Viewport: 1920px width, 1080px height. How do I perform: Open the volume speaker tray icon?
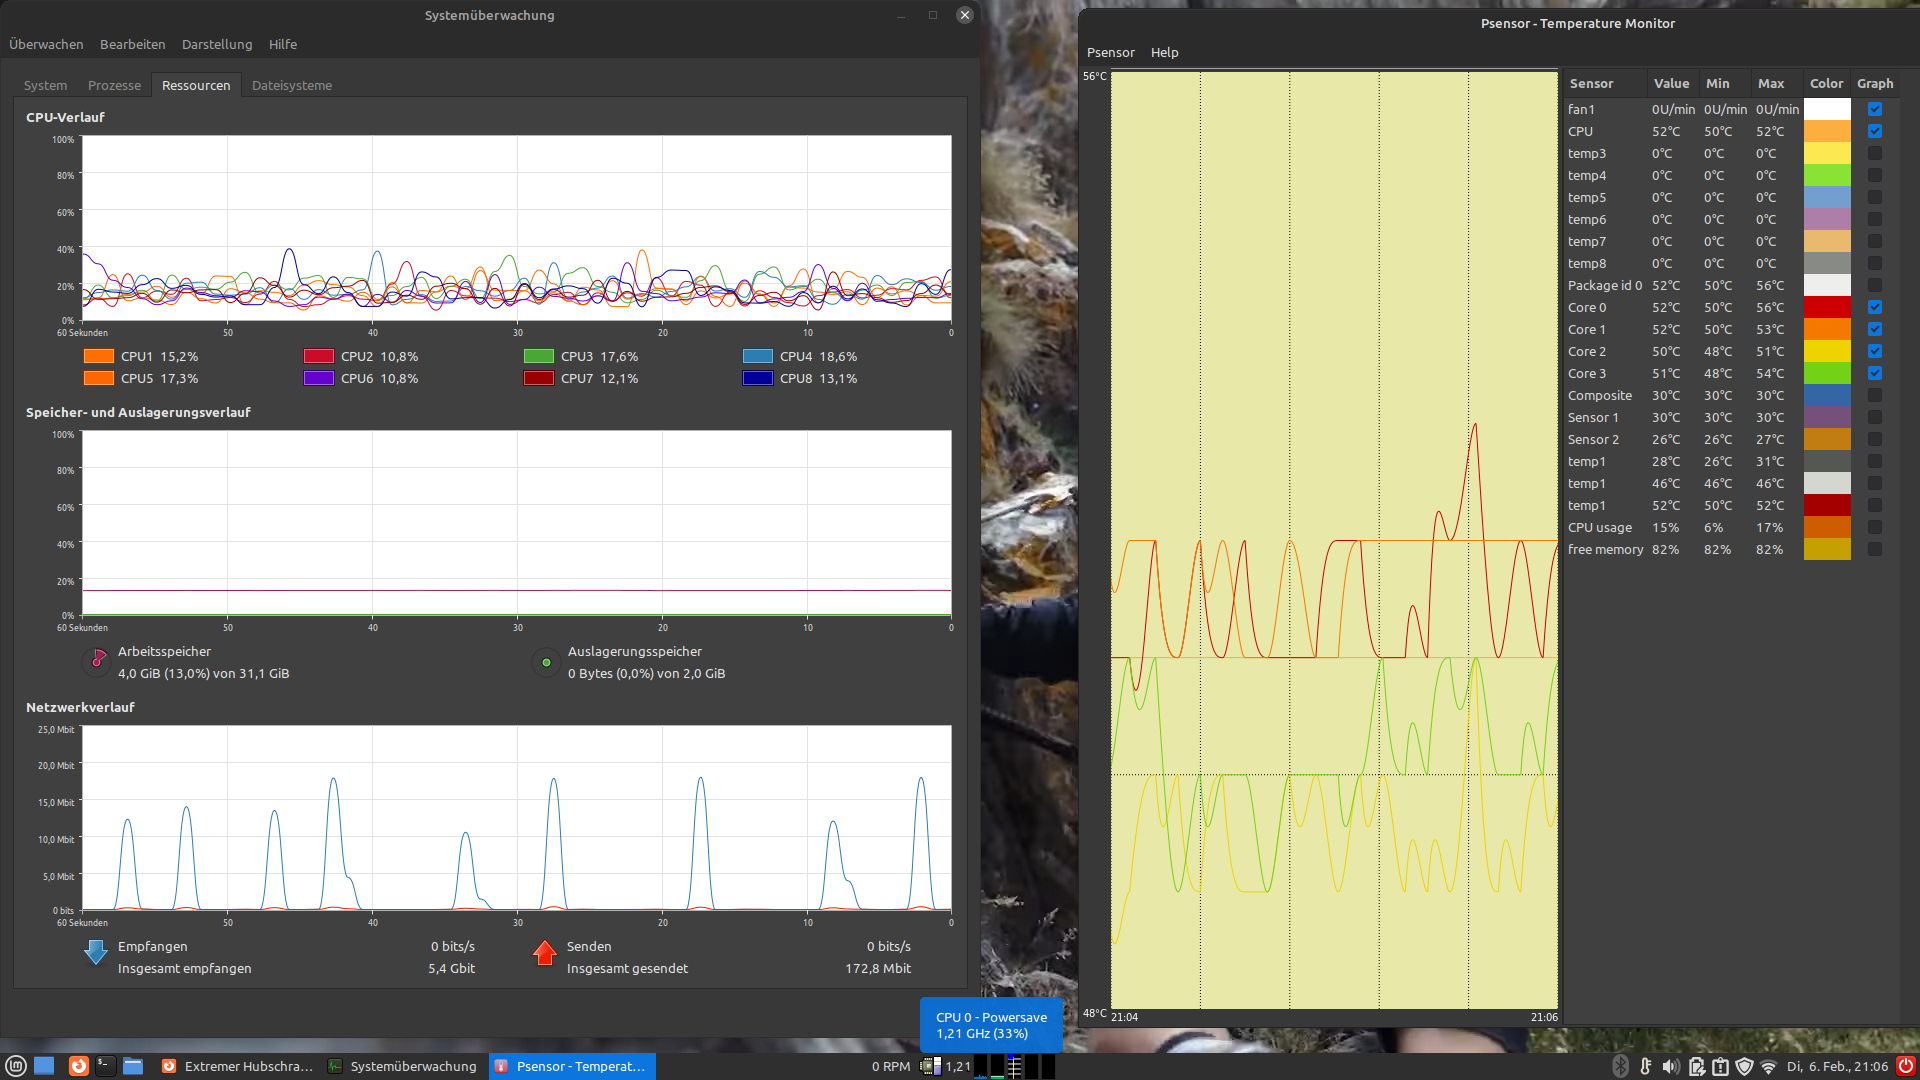(x=1671, y=1066)
